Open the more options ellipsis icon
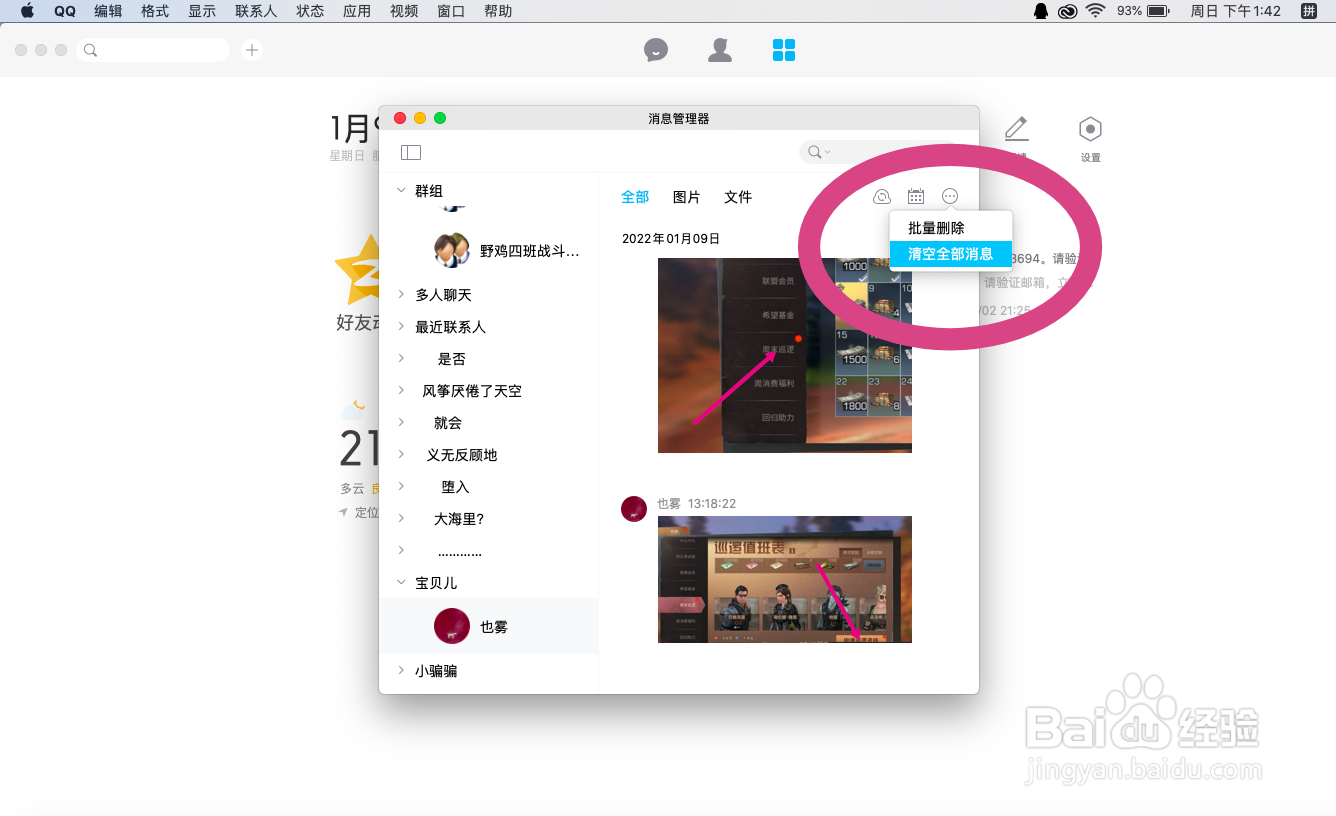 pyautogui.click(x=950, y=197)
